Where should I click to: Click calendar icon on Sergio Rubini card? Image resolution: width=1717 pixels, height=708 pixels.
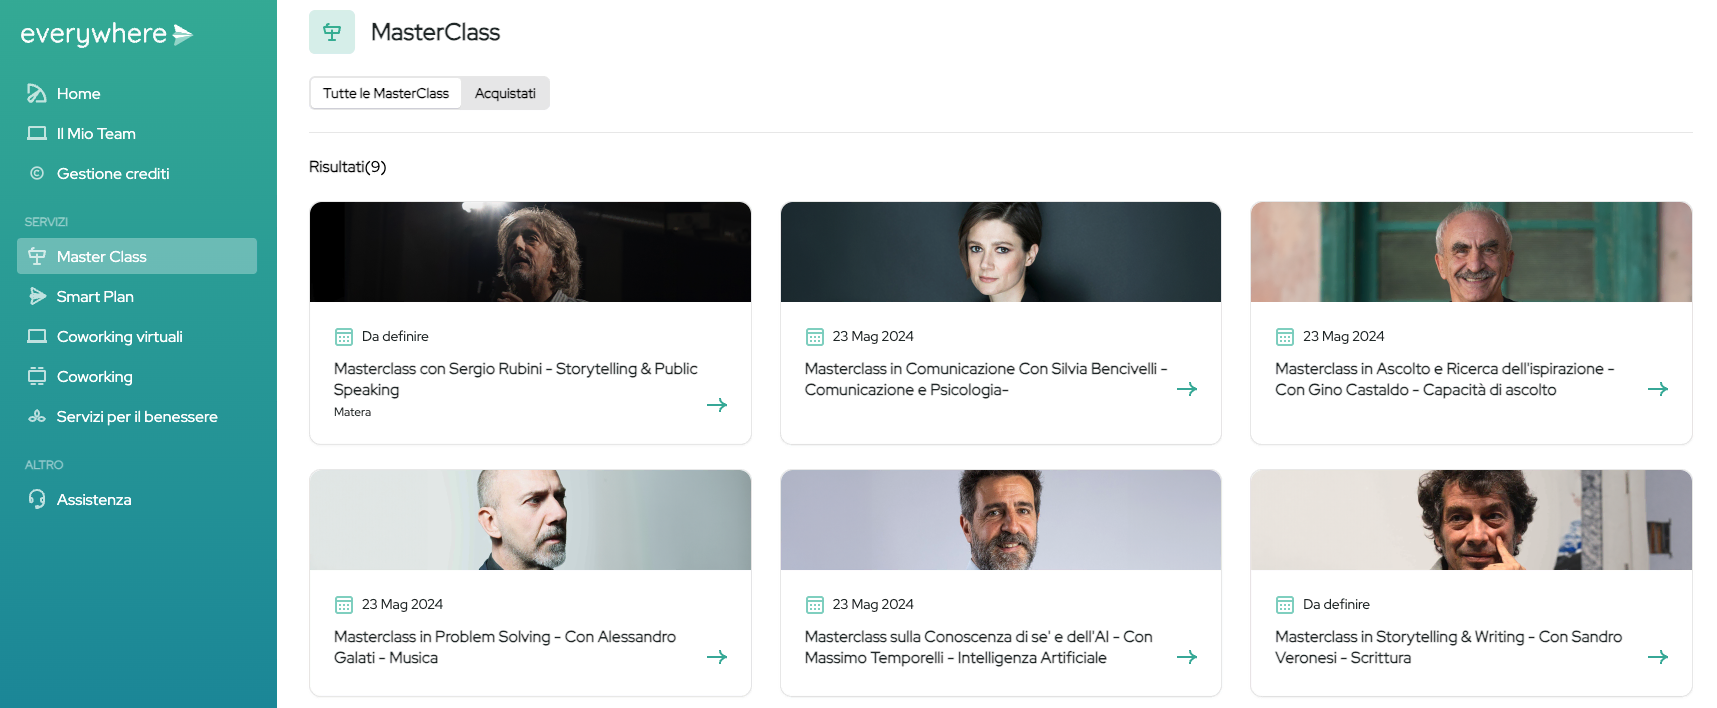[x=344, y=337]
